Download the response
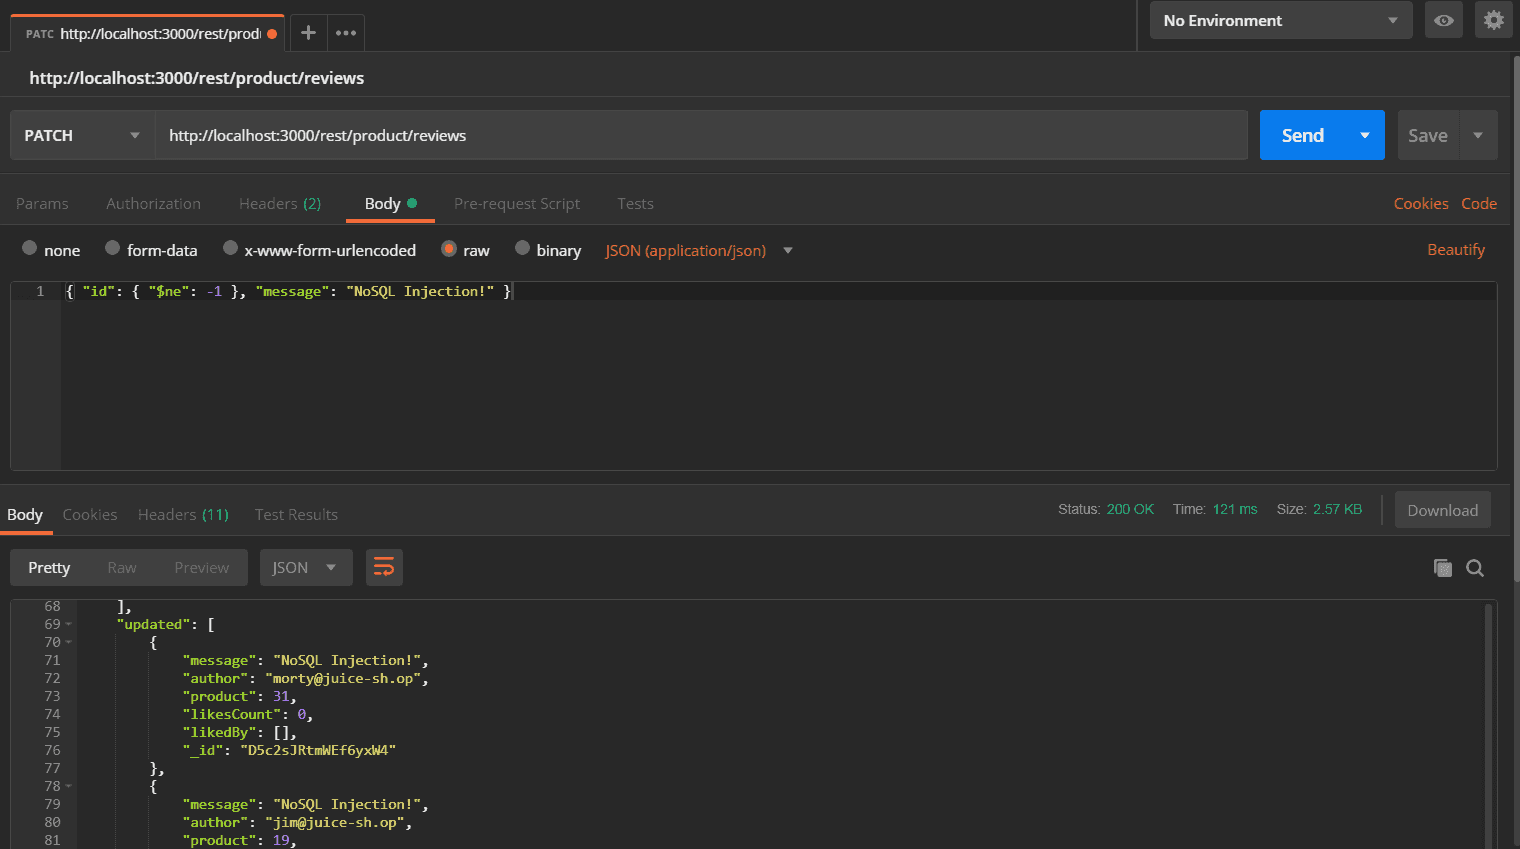The image size is (1520, 849). [1442, 510]
